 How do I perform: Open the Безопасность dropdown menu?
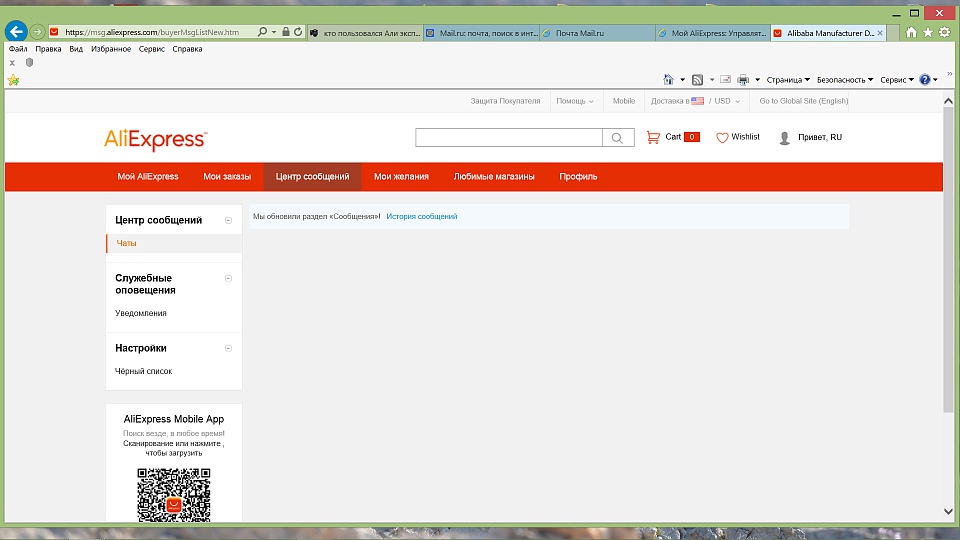click(845, 80)
